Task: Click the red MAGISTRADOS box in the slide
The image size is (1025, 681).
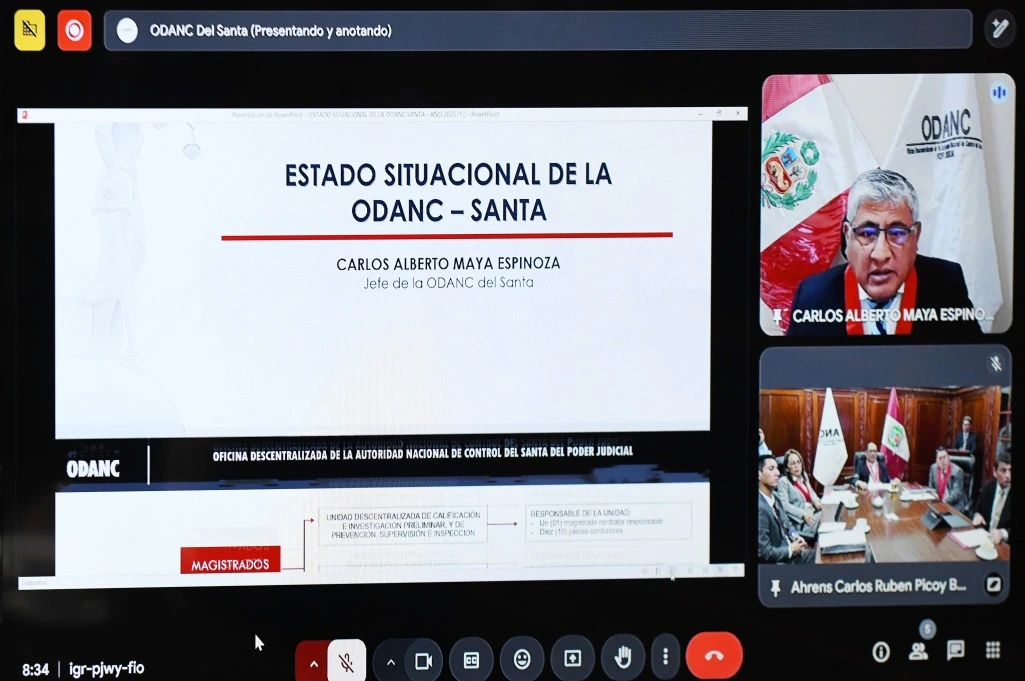Action: click(230, 561)
